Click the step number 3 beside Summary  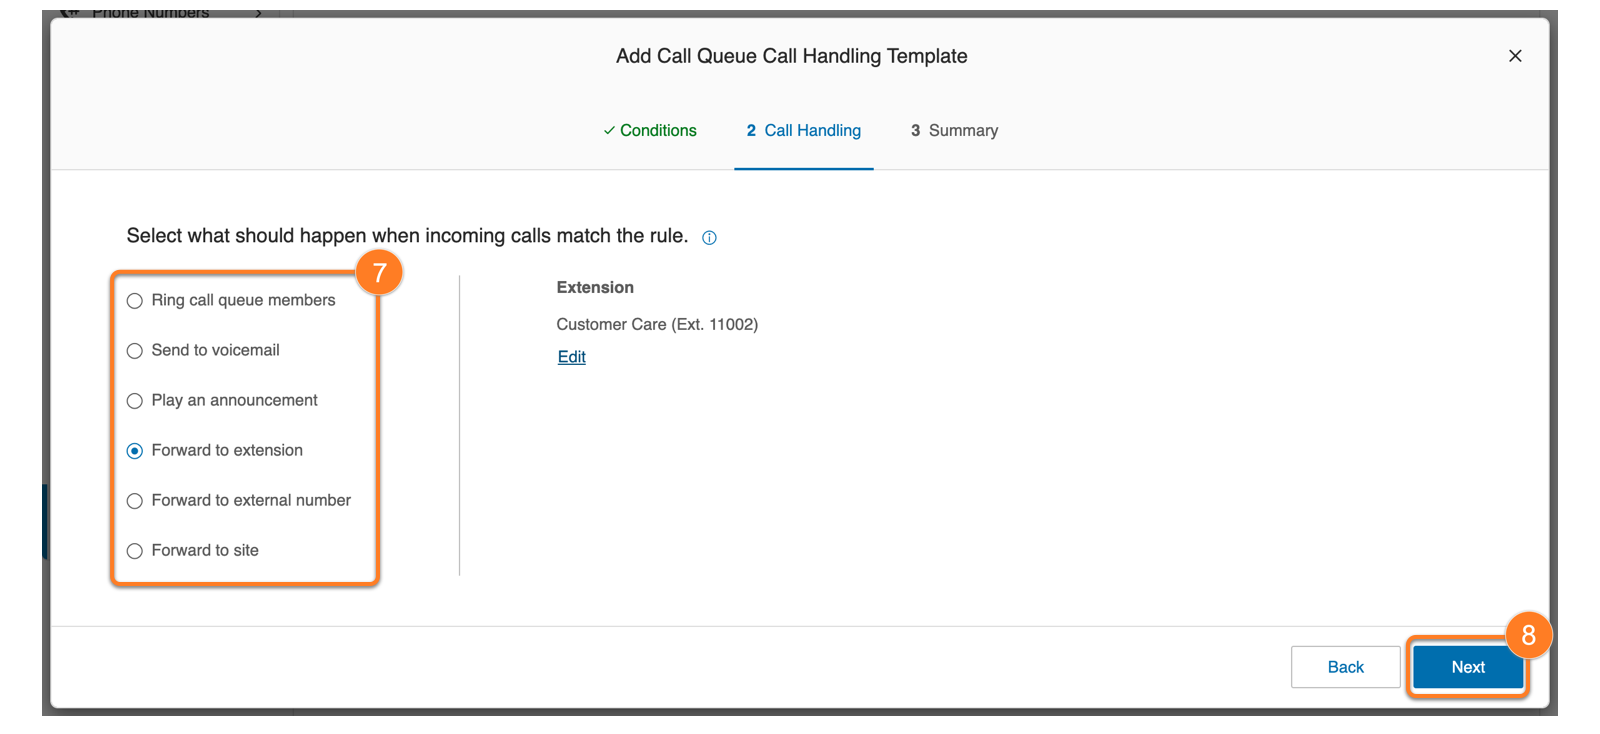[x=915, y=131]
